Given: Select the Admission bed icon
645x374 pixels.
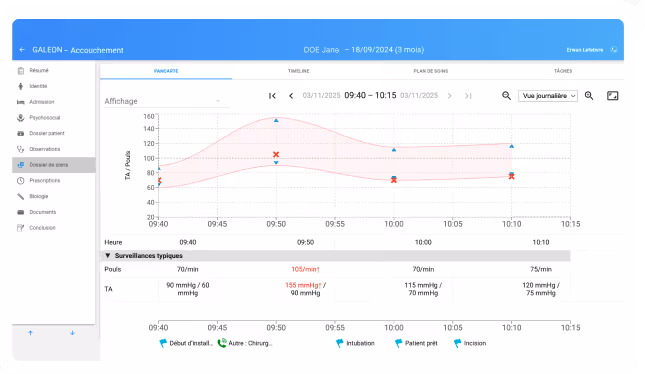Looking at the screenshot, I should click(x=21, y=102).
